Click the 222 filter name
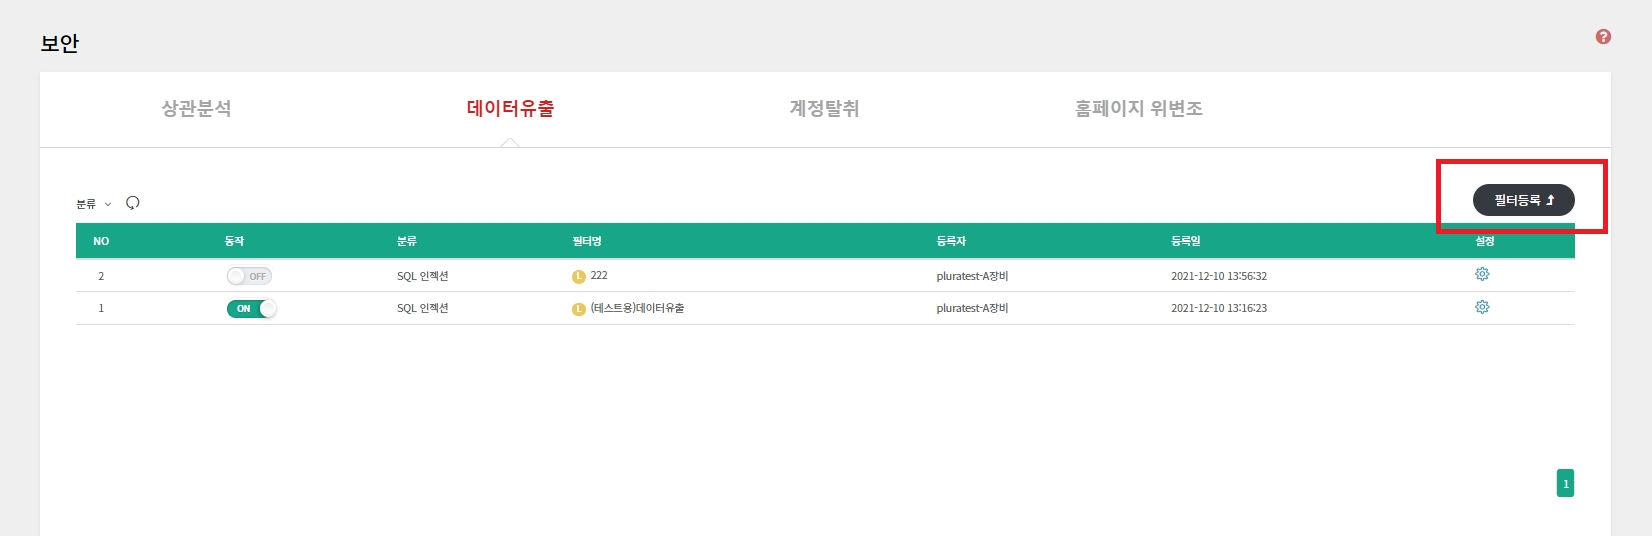Image resolution: width=1652 pixels, height=536 pixels. (x=599, y=275)
